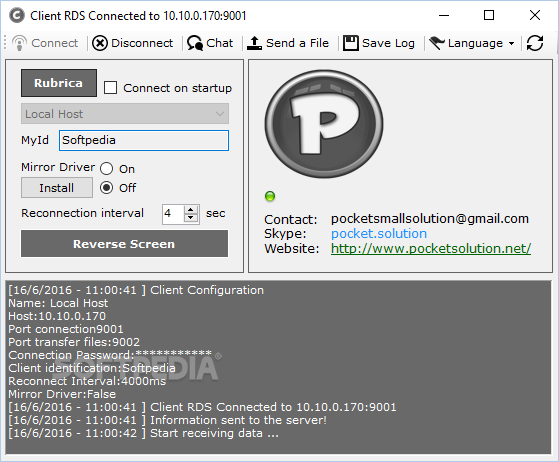Click 'Name: Local Host' log line
559x462 pixels.
click(x=58, y=303)
